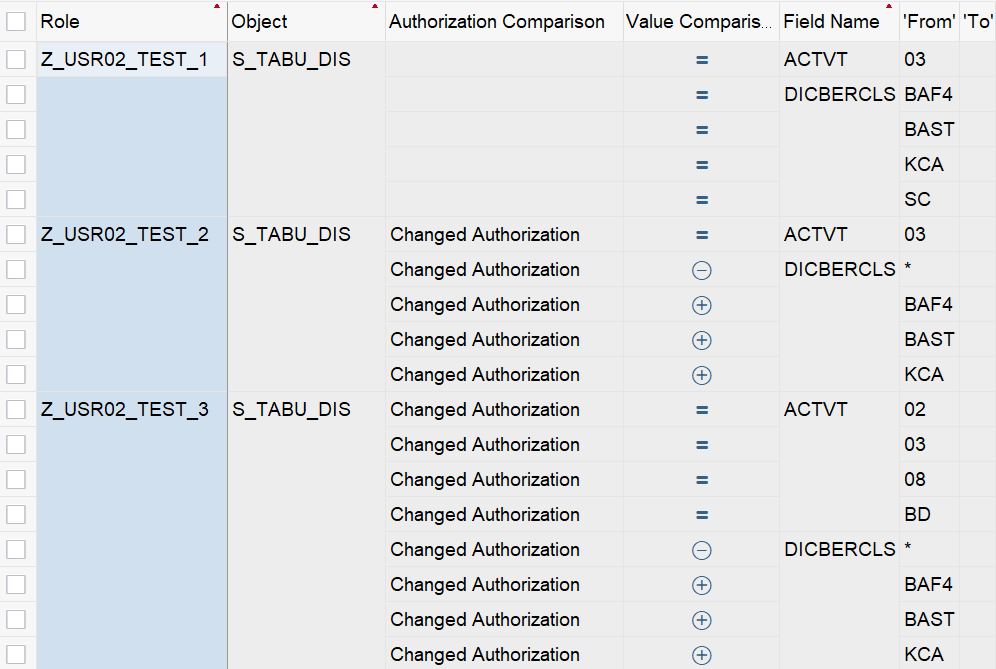This screenshot has width=996, height=669.
Task: Click the plus icon for Z_USR02_TEST_2 BAF4
Action: point(702,305)
